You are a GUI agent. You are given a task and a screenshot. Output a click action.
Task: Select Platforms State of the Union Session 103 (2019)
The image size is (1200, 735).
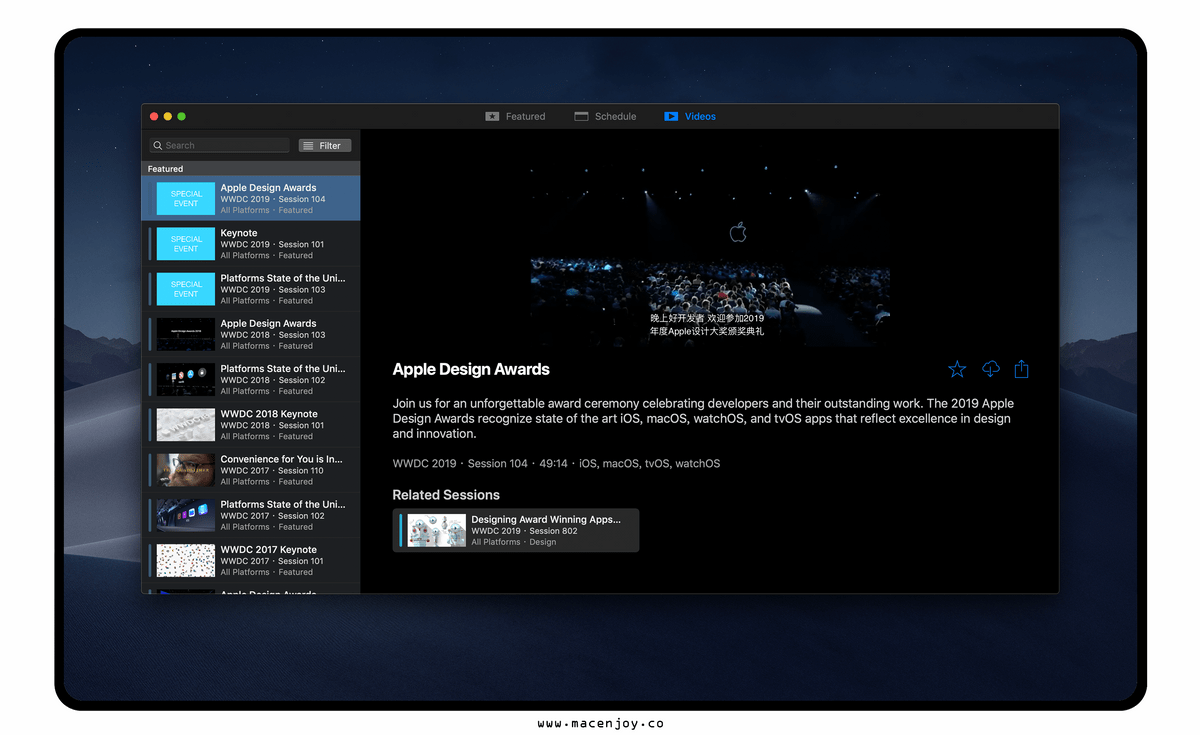point(251,289)
